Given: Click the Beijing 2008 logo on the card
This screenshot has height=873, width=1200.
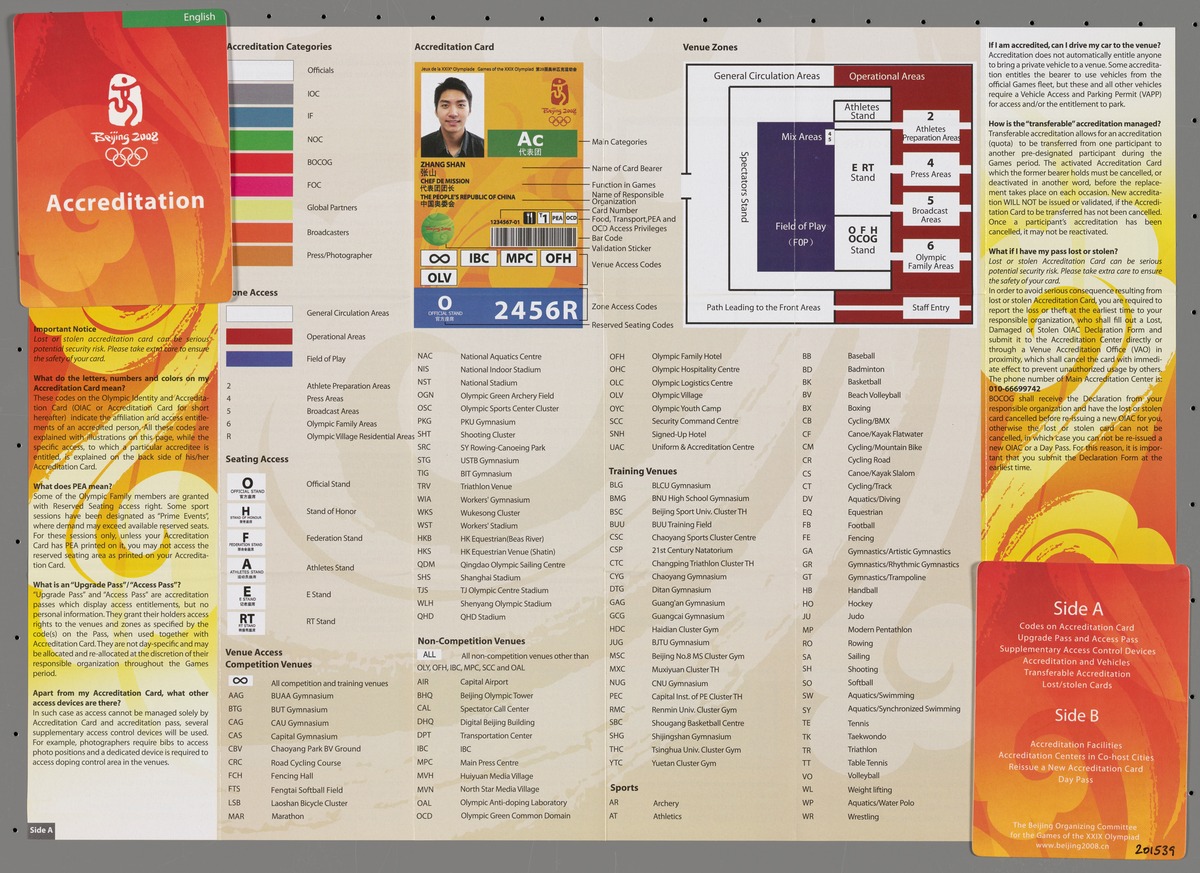Looking at the screenshot, I should click(x=558, y=104).
